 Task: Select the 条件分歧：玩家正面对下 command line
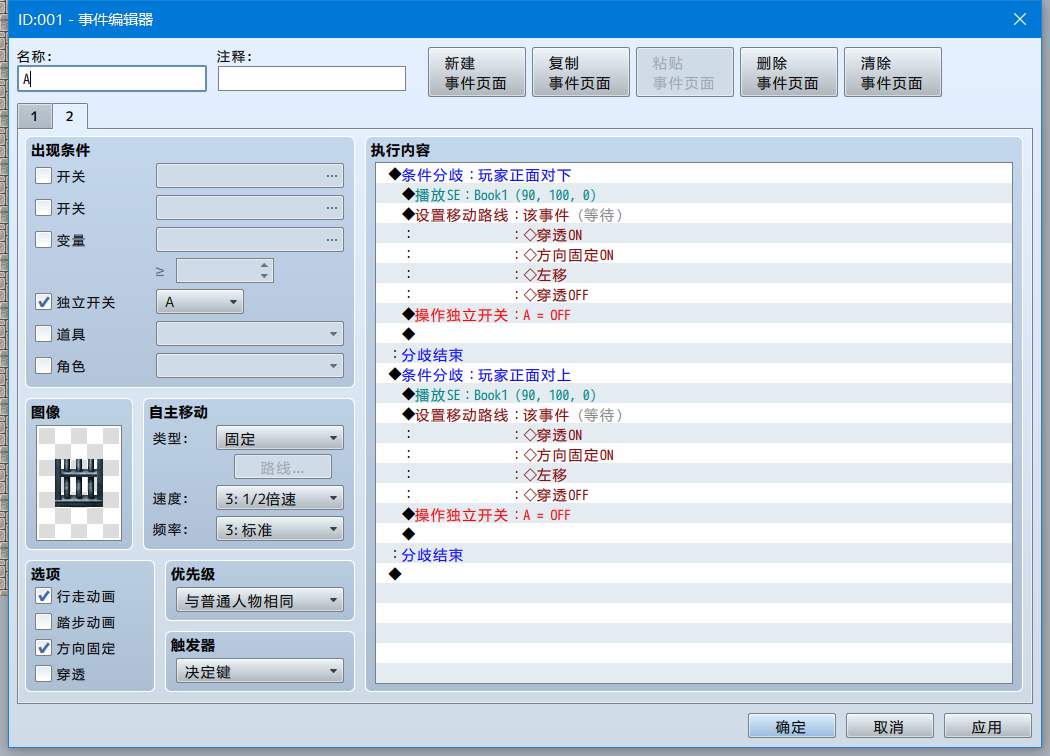click(x=694, y=175)
